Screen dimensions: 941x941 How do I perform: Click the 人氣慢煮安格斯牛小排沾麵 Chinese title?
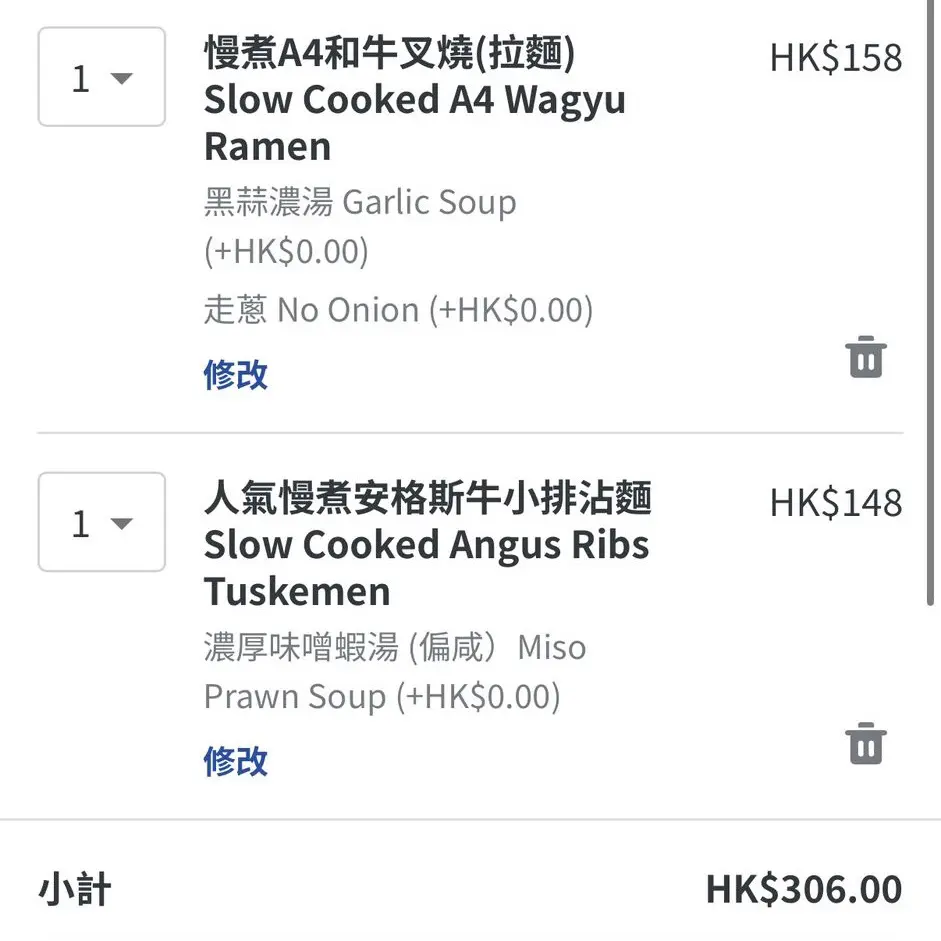click(x=427, y=498)
